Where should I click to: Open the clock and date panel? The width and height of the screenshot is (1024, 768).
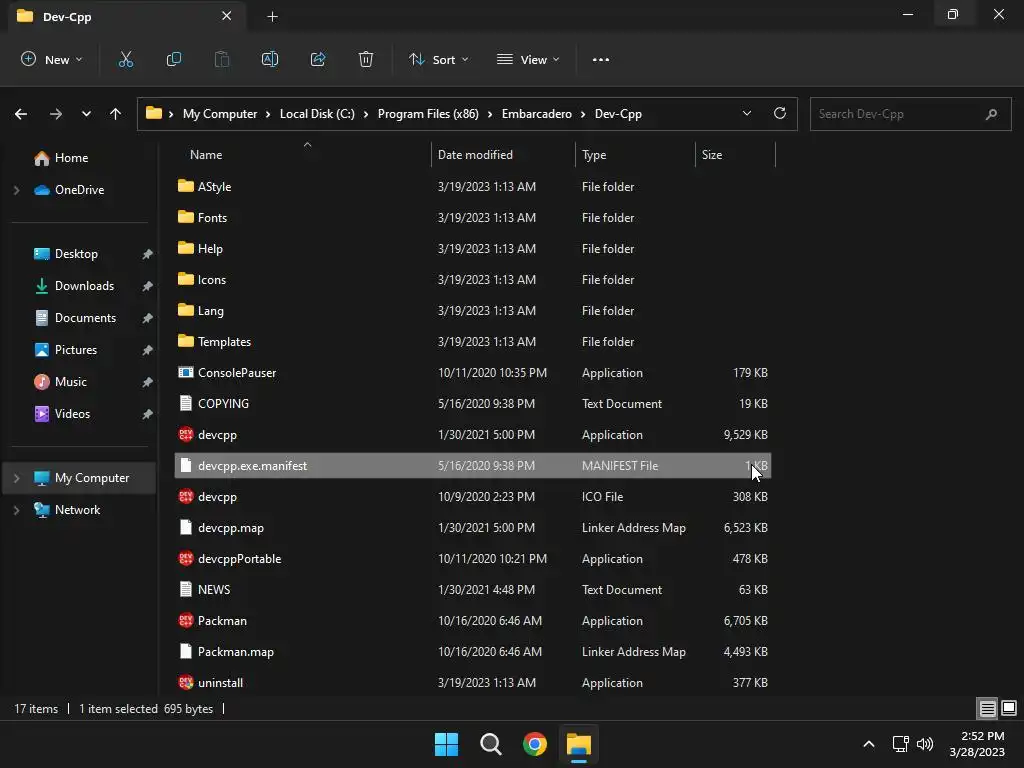click(977, 744)
